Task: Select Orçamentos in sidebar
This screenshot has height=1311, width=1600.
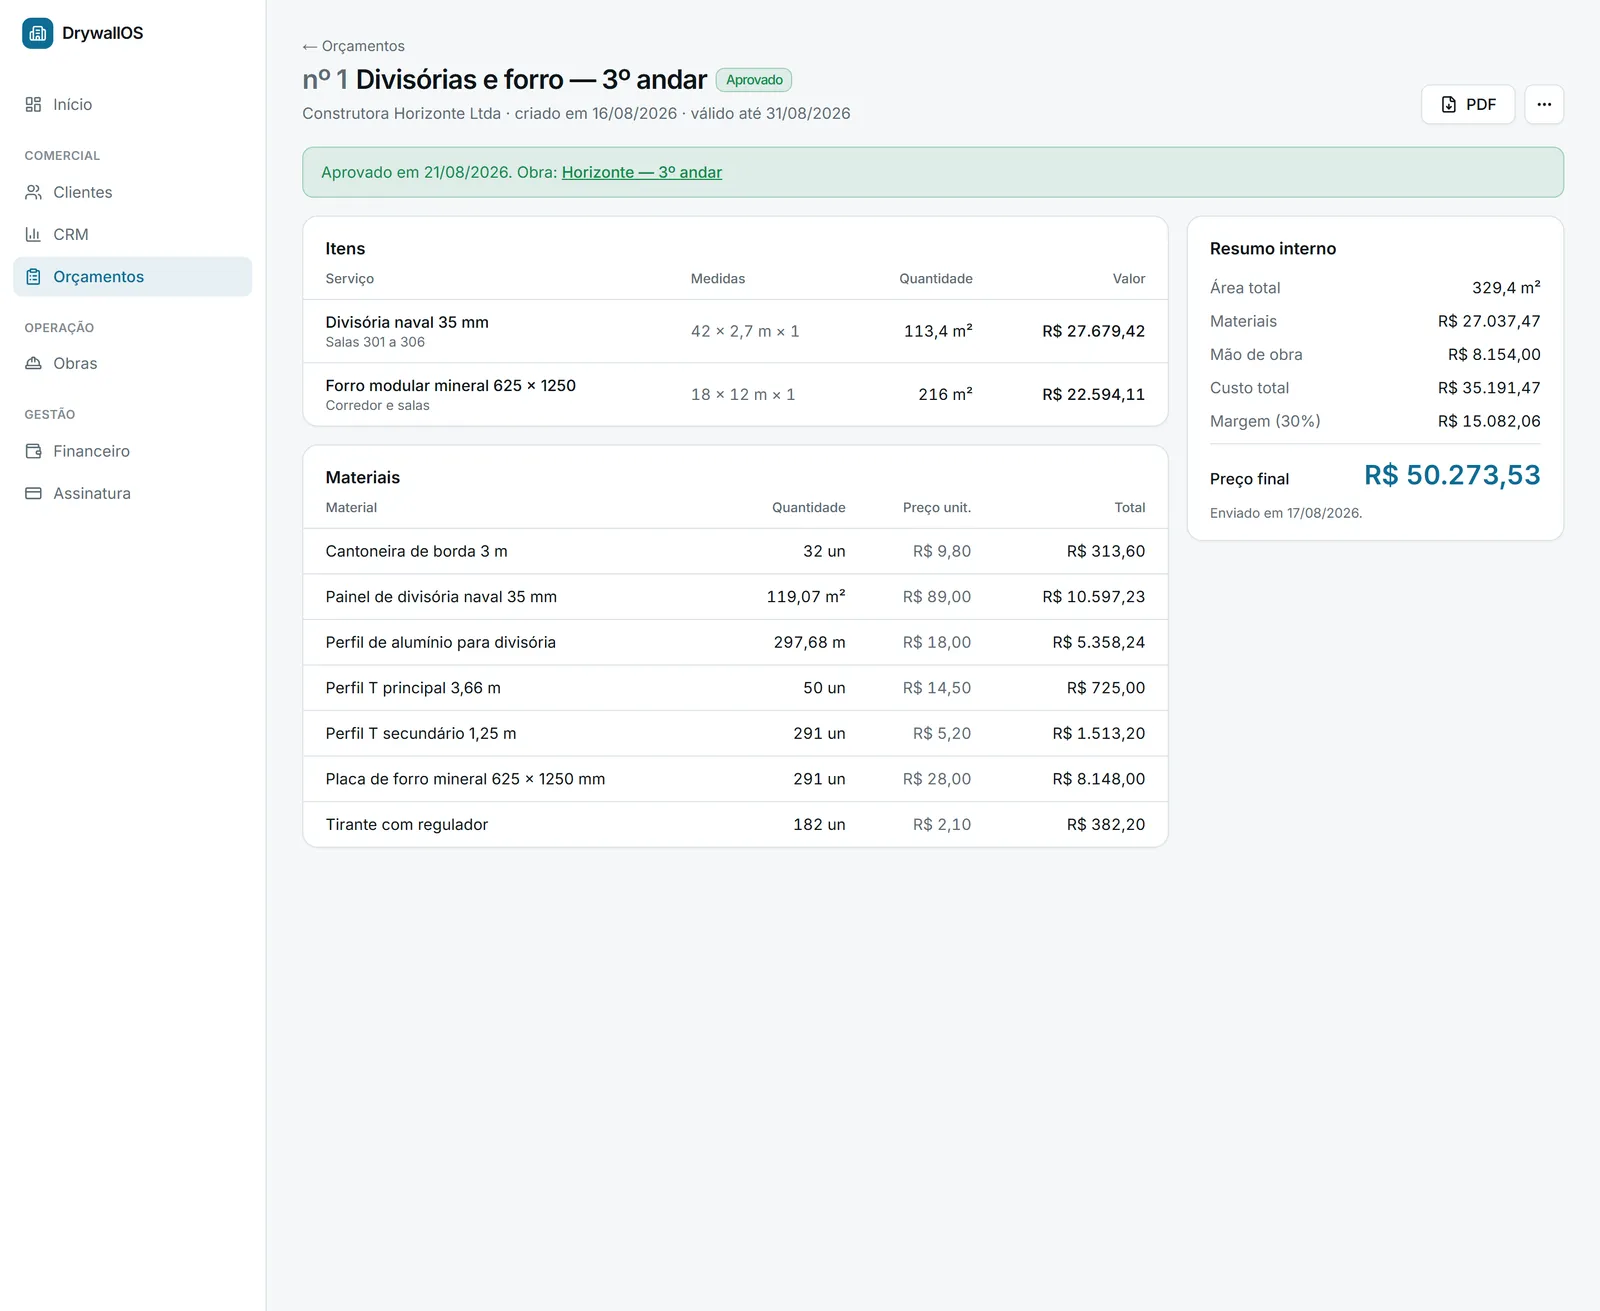Action: point(132,277)
